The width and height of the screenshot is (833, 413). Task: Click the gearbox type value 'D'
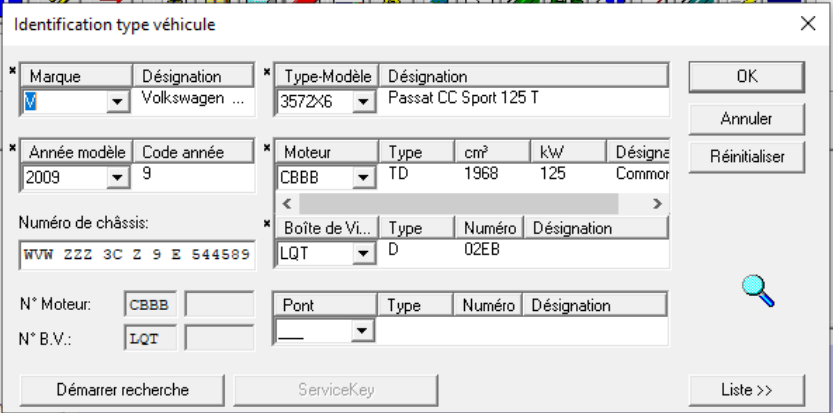pos(393,250)
